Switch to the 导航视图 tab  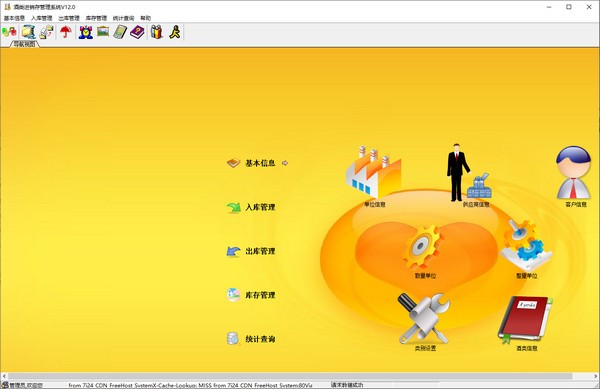pos(24,44)
